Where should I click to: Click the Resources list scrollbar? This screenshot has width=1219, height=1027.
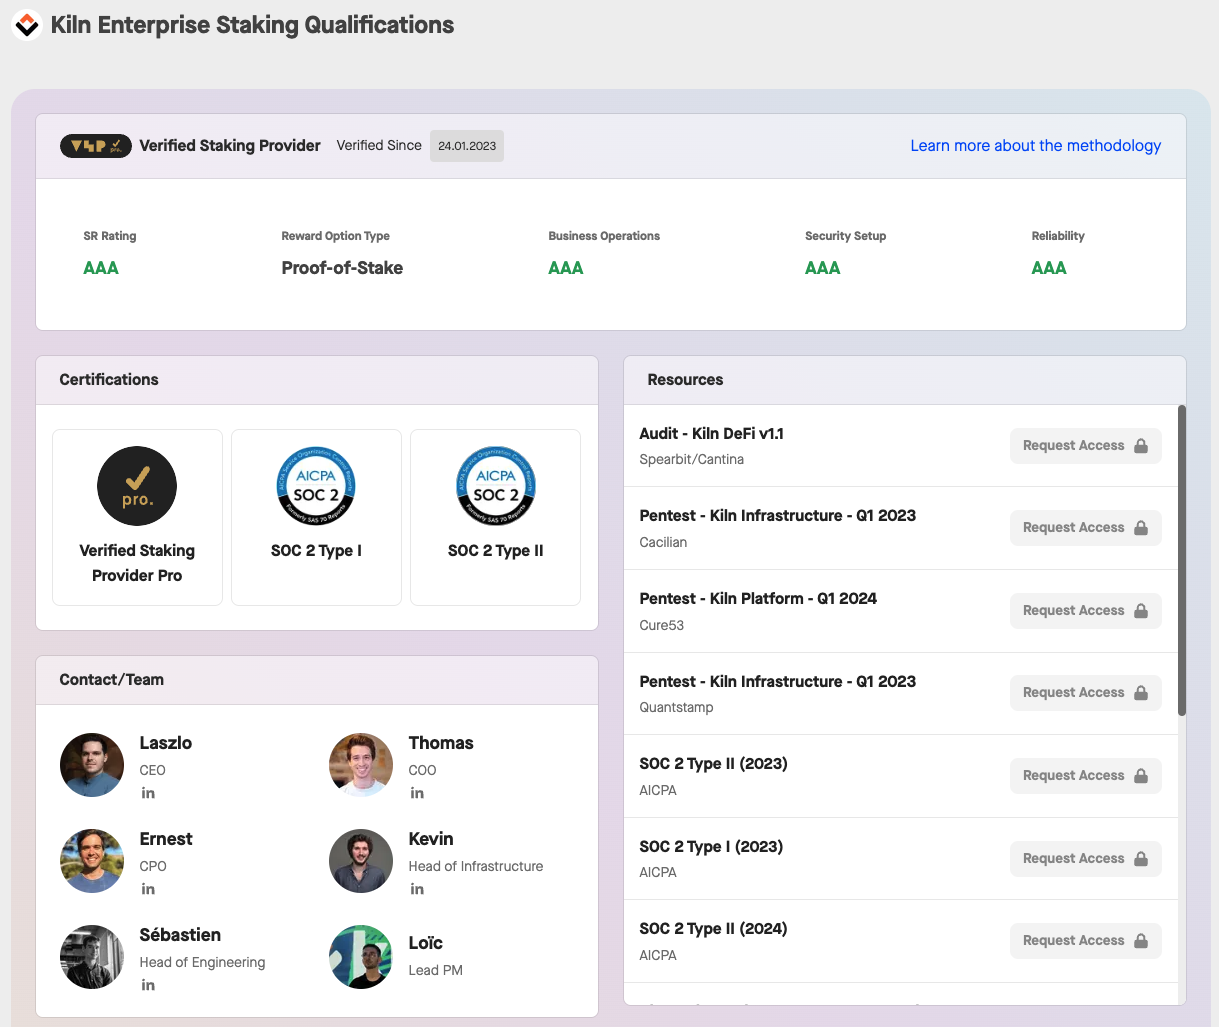pyautogui.click(x=1182, y=560)
